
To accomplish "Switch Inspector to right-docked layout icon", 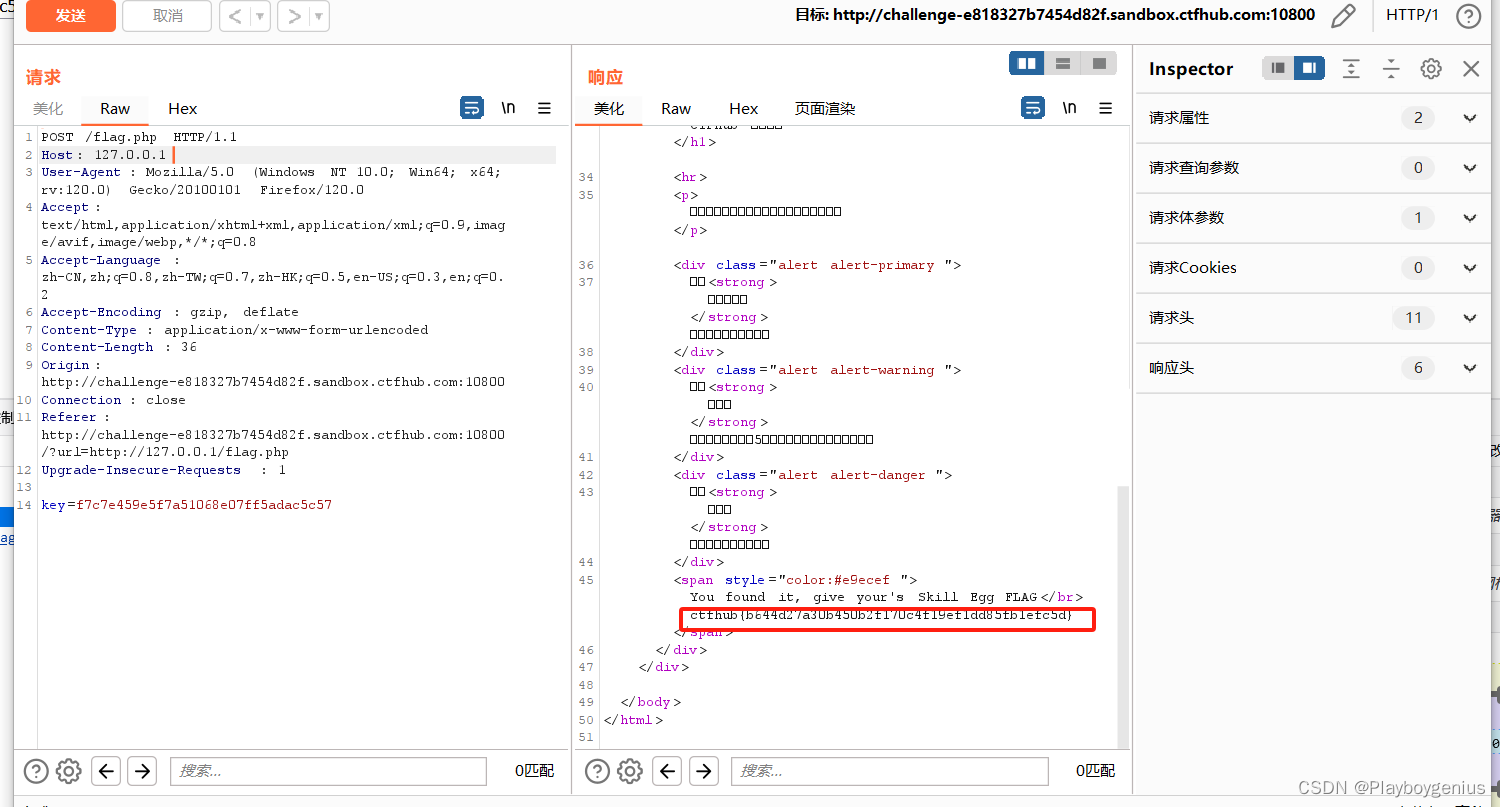I will pyautogui.click(x=1309, y=68).
